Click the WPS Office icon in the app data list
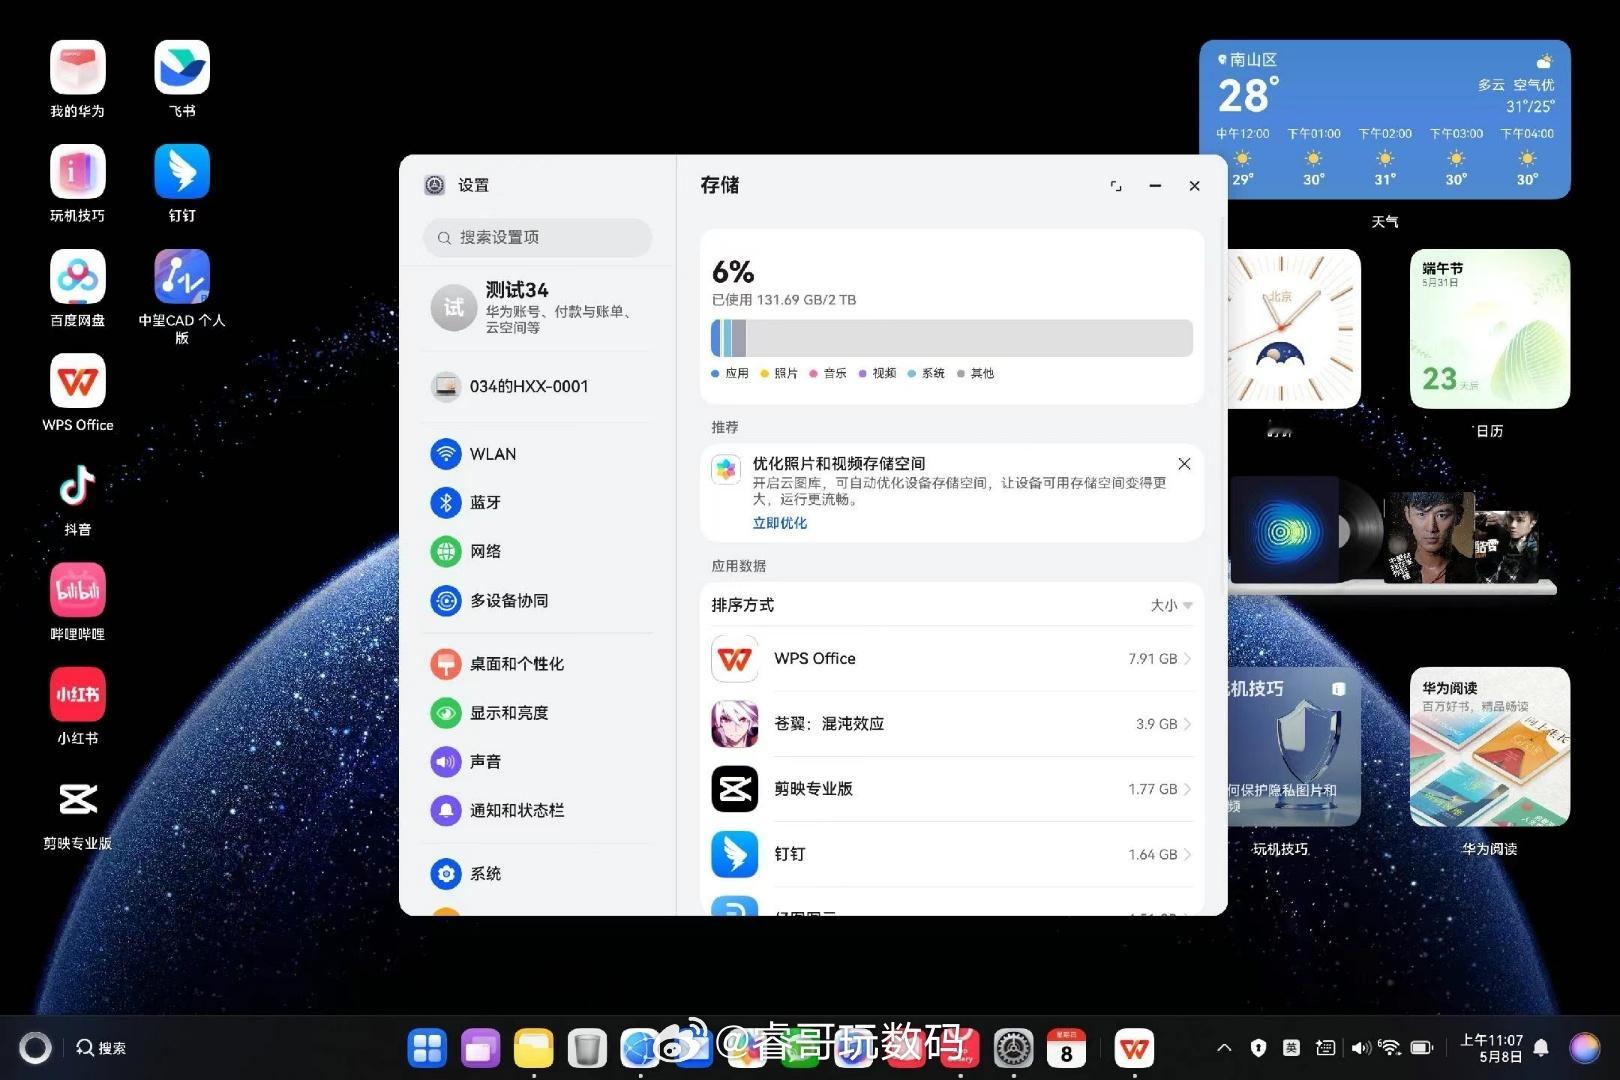This screenshot has height=1080, width=1620. pyautogui.click(x=735, y=659)
